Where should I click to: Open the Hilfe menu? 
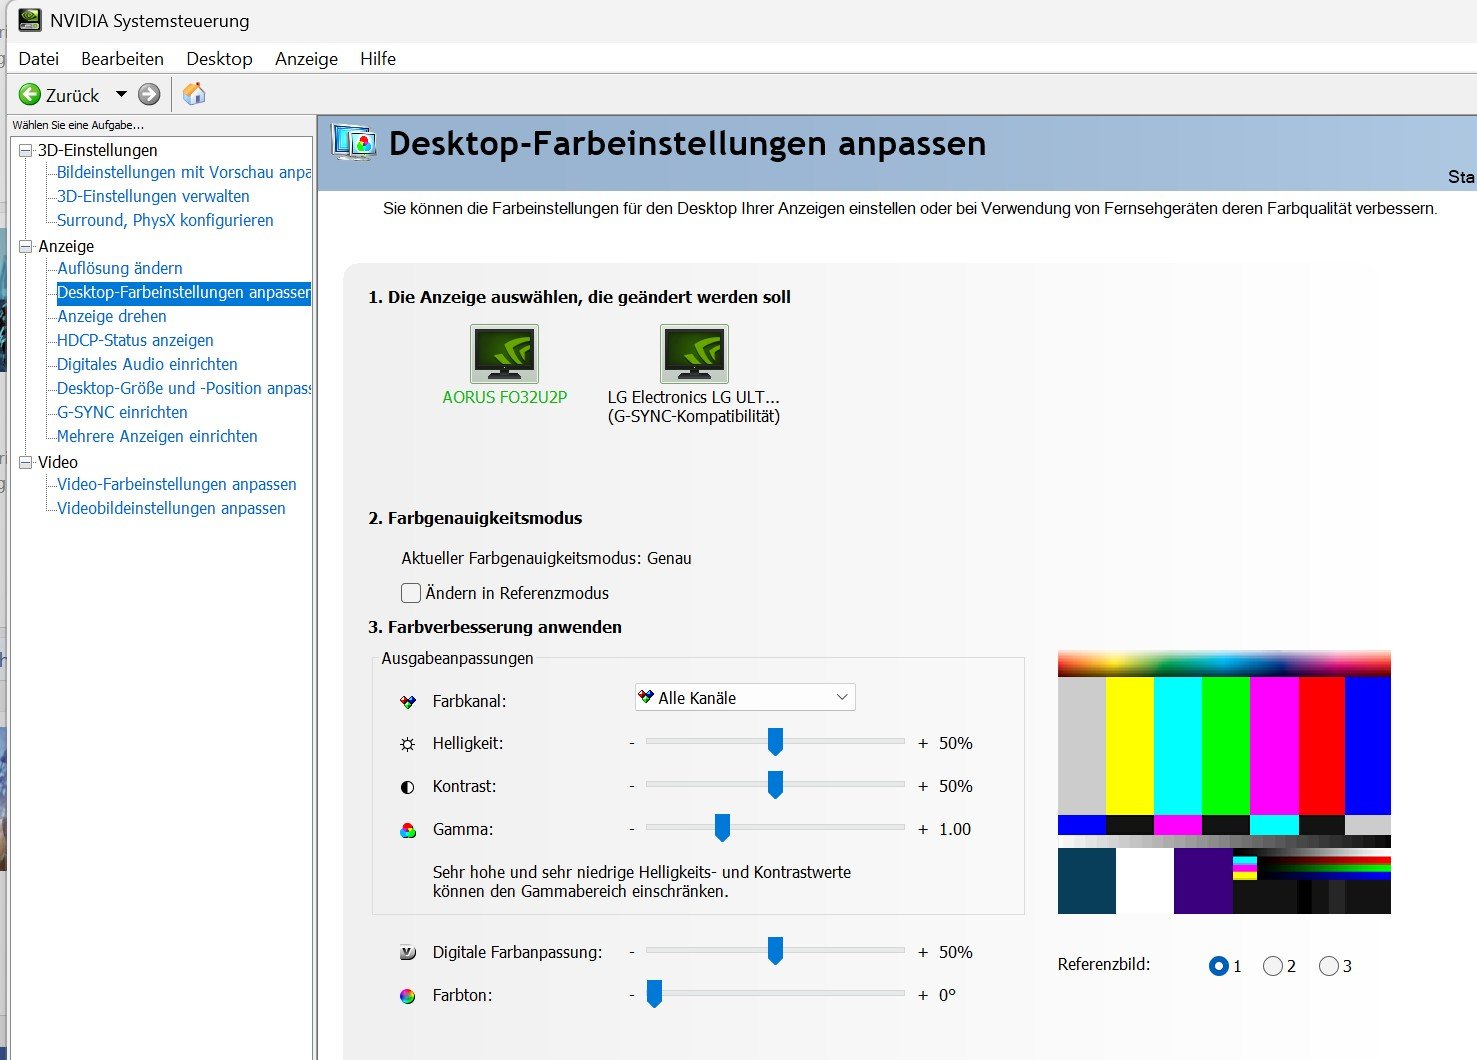click(x=378, y=59)
